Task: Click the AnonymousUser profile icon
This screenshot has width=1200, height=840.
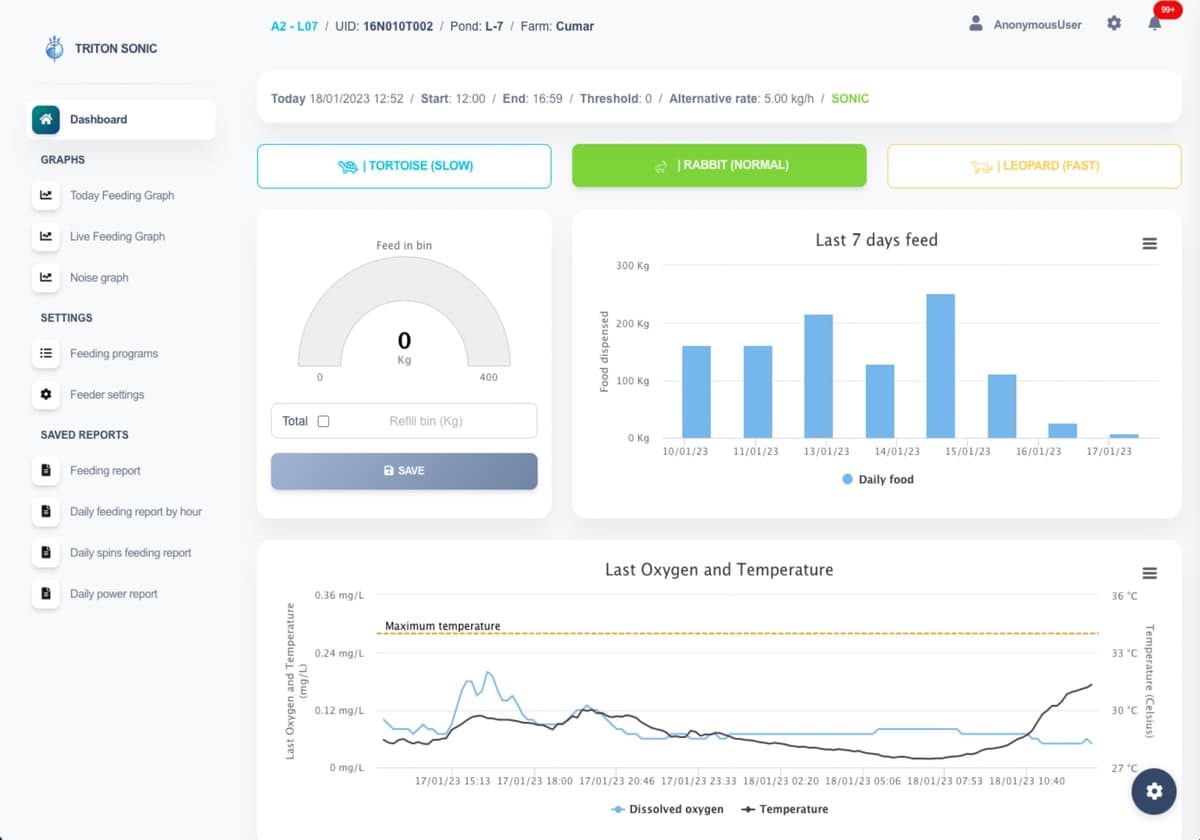Action: click(976, 24)
